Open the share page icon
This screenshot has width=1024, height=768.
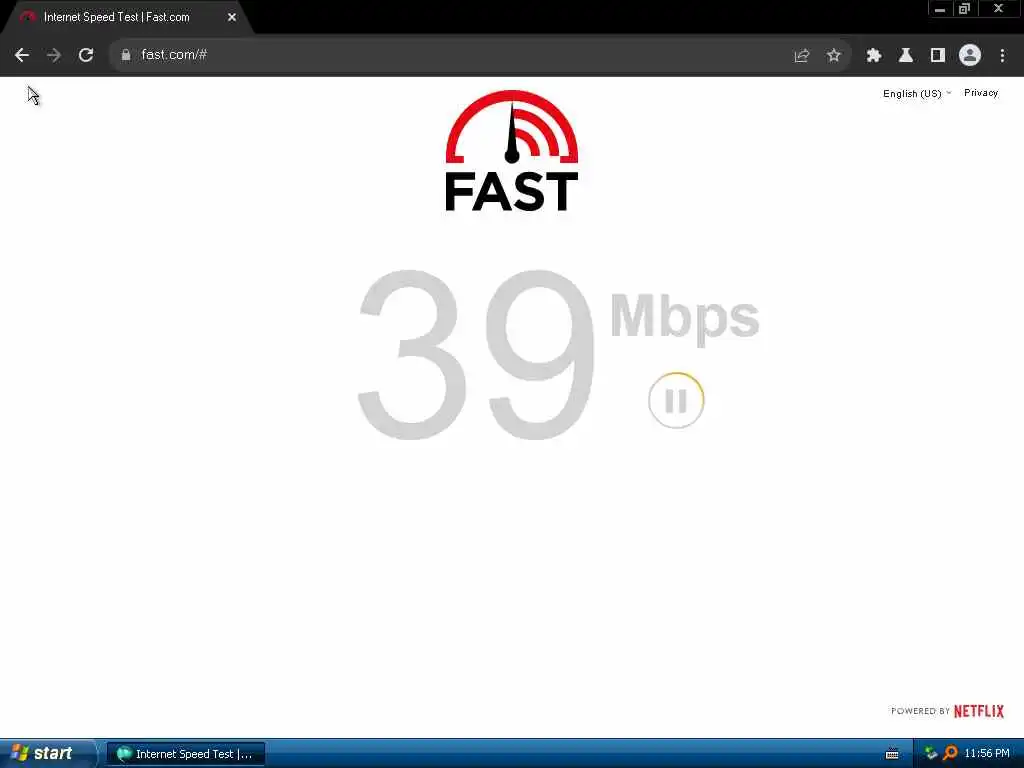point(801,56)
